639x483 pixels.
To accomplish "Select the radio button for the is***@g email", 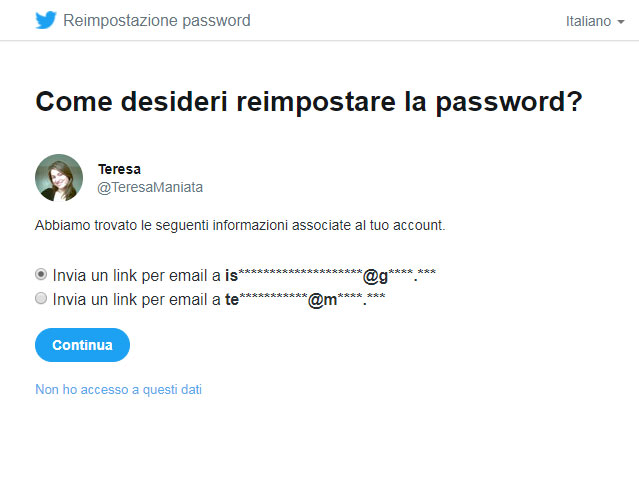I will tap(41, 274).
